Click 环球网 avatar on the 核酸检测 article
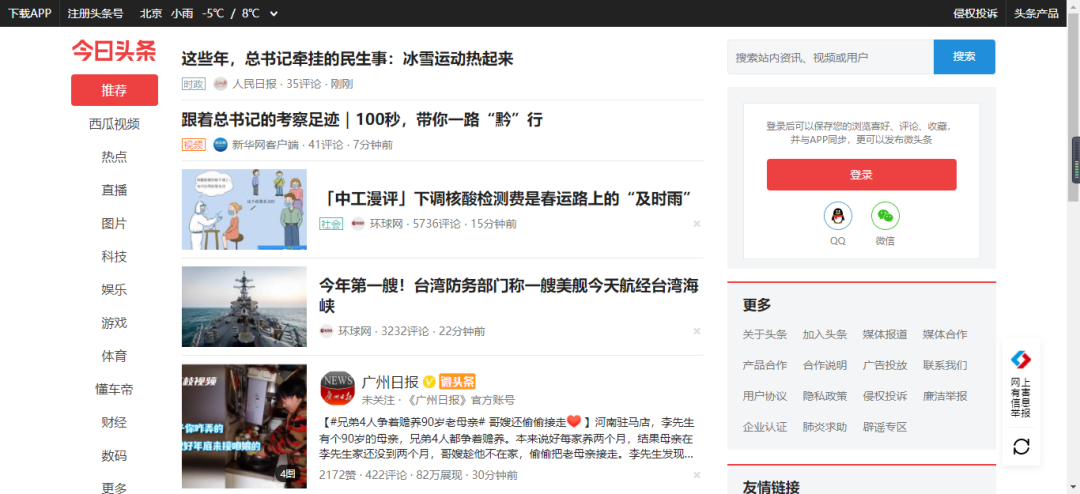The height and width of the screenshot is (494, 1080). (357, 224)
